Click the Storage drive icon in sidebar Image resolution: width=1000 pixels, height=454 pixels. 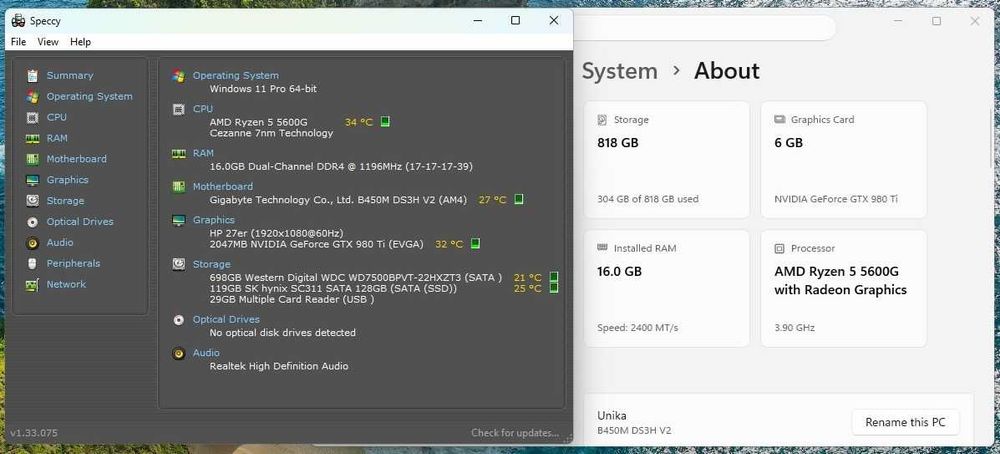[33, 201]
